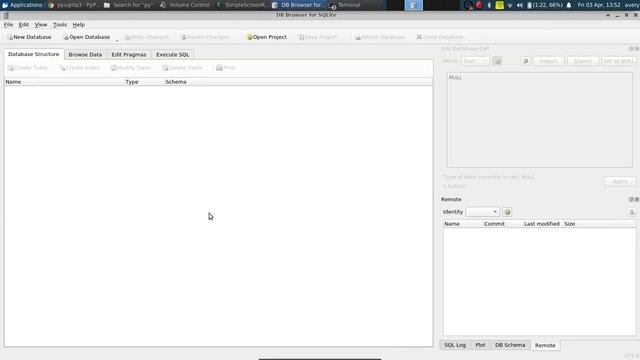Click the refresh icon next to Identity dropdown
The height and width of the screenshot is (360, 640).
507,212
